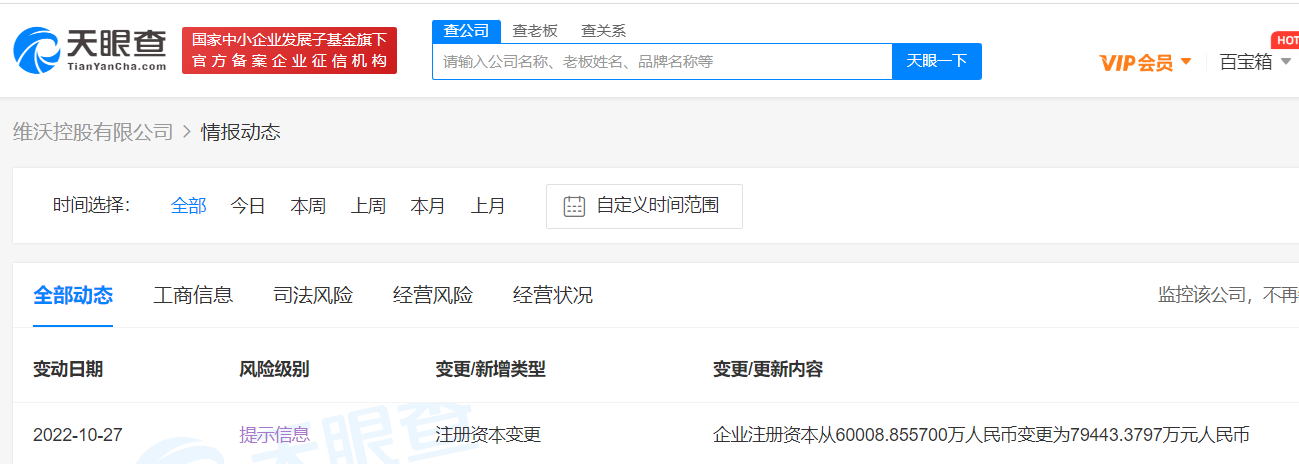Switch to 查老板 search tab
Image resolution: width=1299 pixels, height=464 pixels.
pyautogui.click(x=535, y=31)
